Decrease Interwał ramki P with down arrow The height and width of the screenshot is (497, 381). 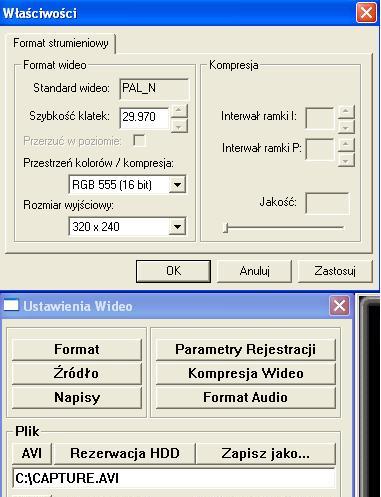pos(346,160)
